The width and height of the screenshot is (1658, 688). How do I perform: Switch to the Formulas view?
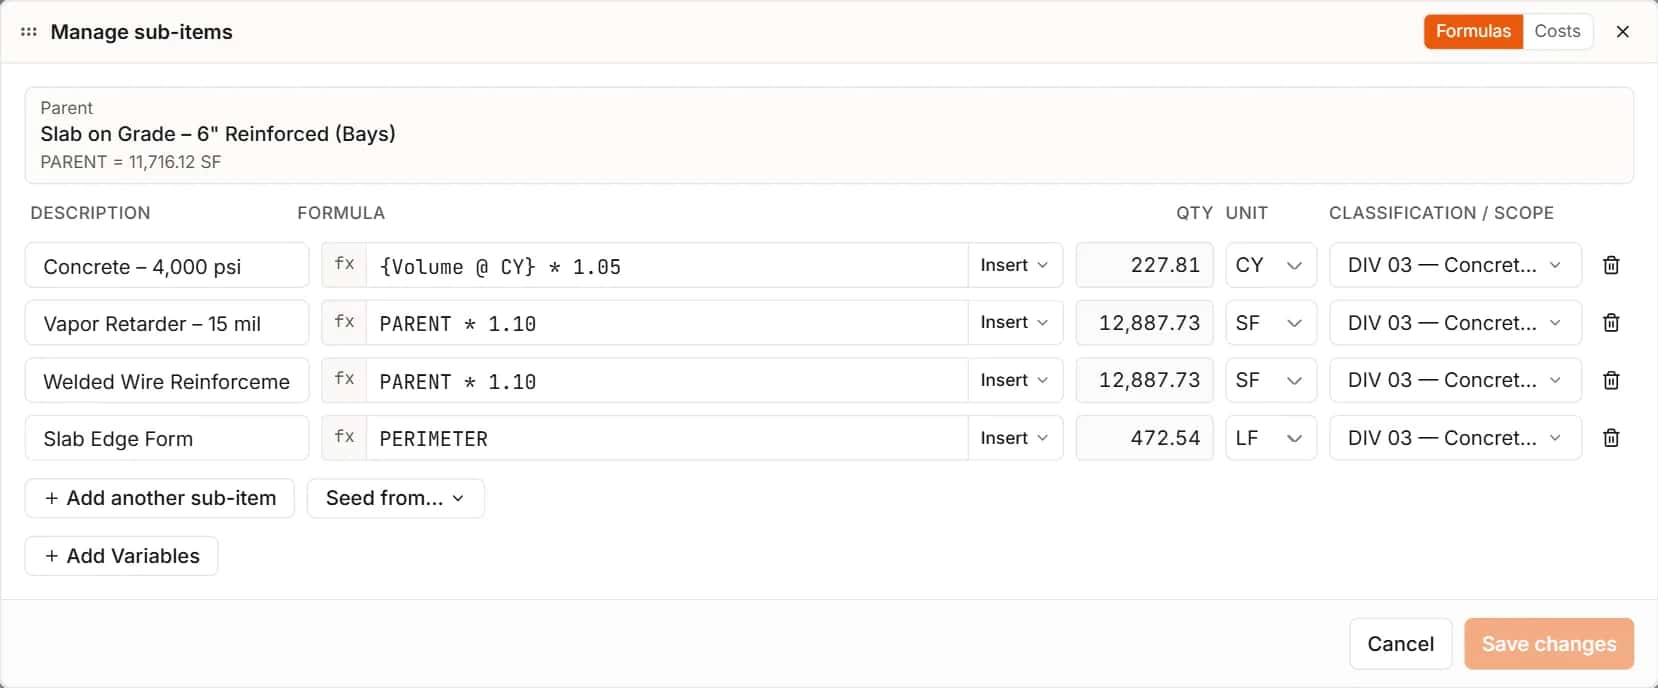pyautogui.click(x=1473, y=31)
